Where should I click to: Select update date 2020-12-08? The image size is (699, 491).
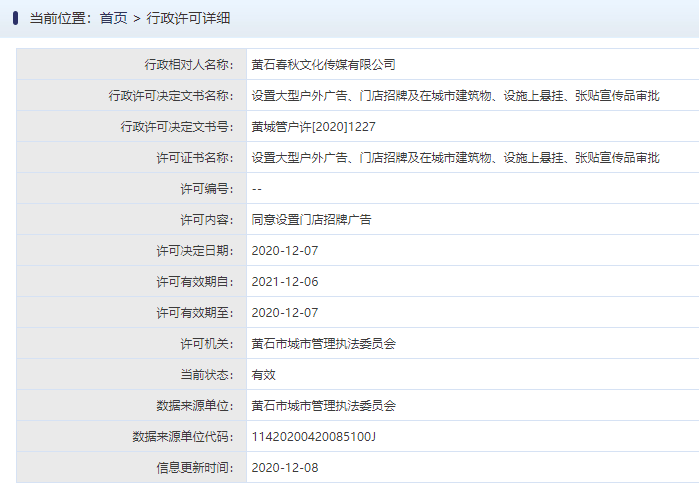pos(285,468)
